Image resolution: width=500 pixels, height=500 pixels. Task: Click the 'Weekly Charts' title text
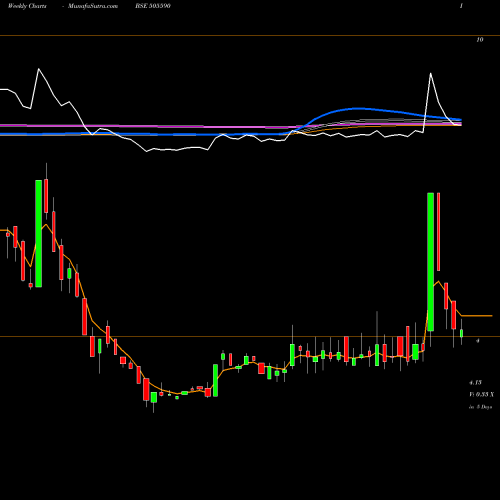point(27,6)
